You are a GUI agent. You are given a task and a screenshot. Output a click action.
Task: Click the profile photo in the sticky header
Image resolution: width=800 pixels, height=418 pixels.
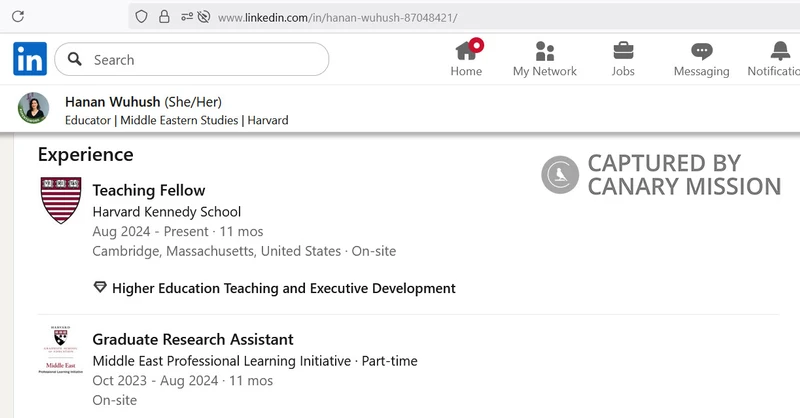click(x=33, y=108)
